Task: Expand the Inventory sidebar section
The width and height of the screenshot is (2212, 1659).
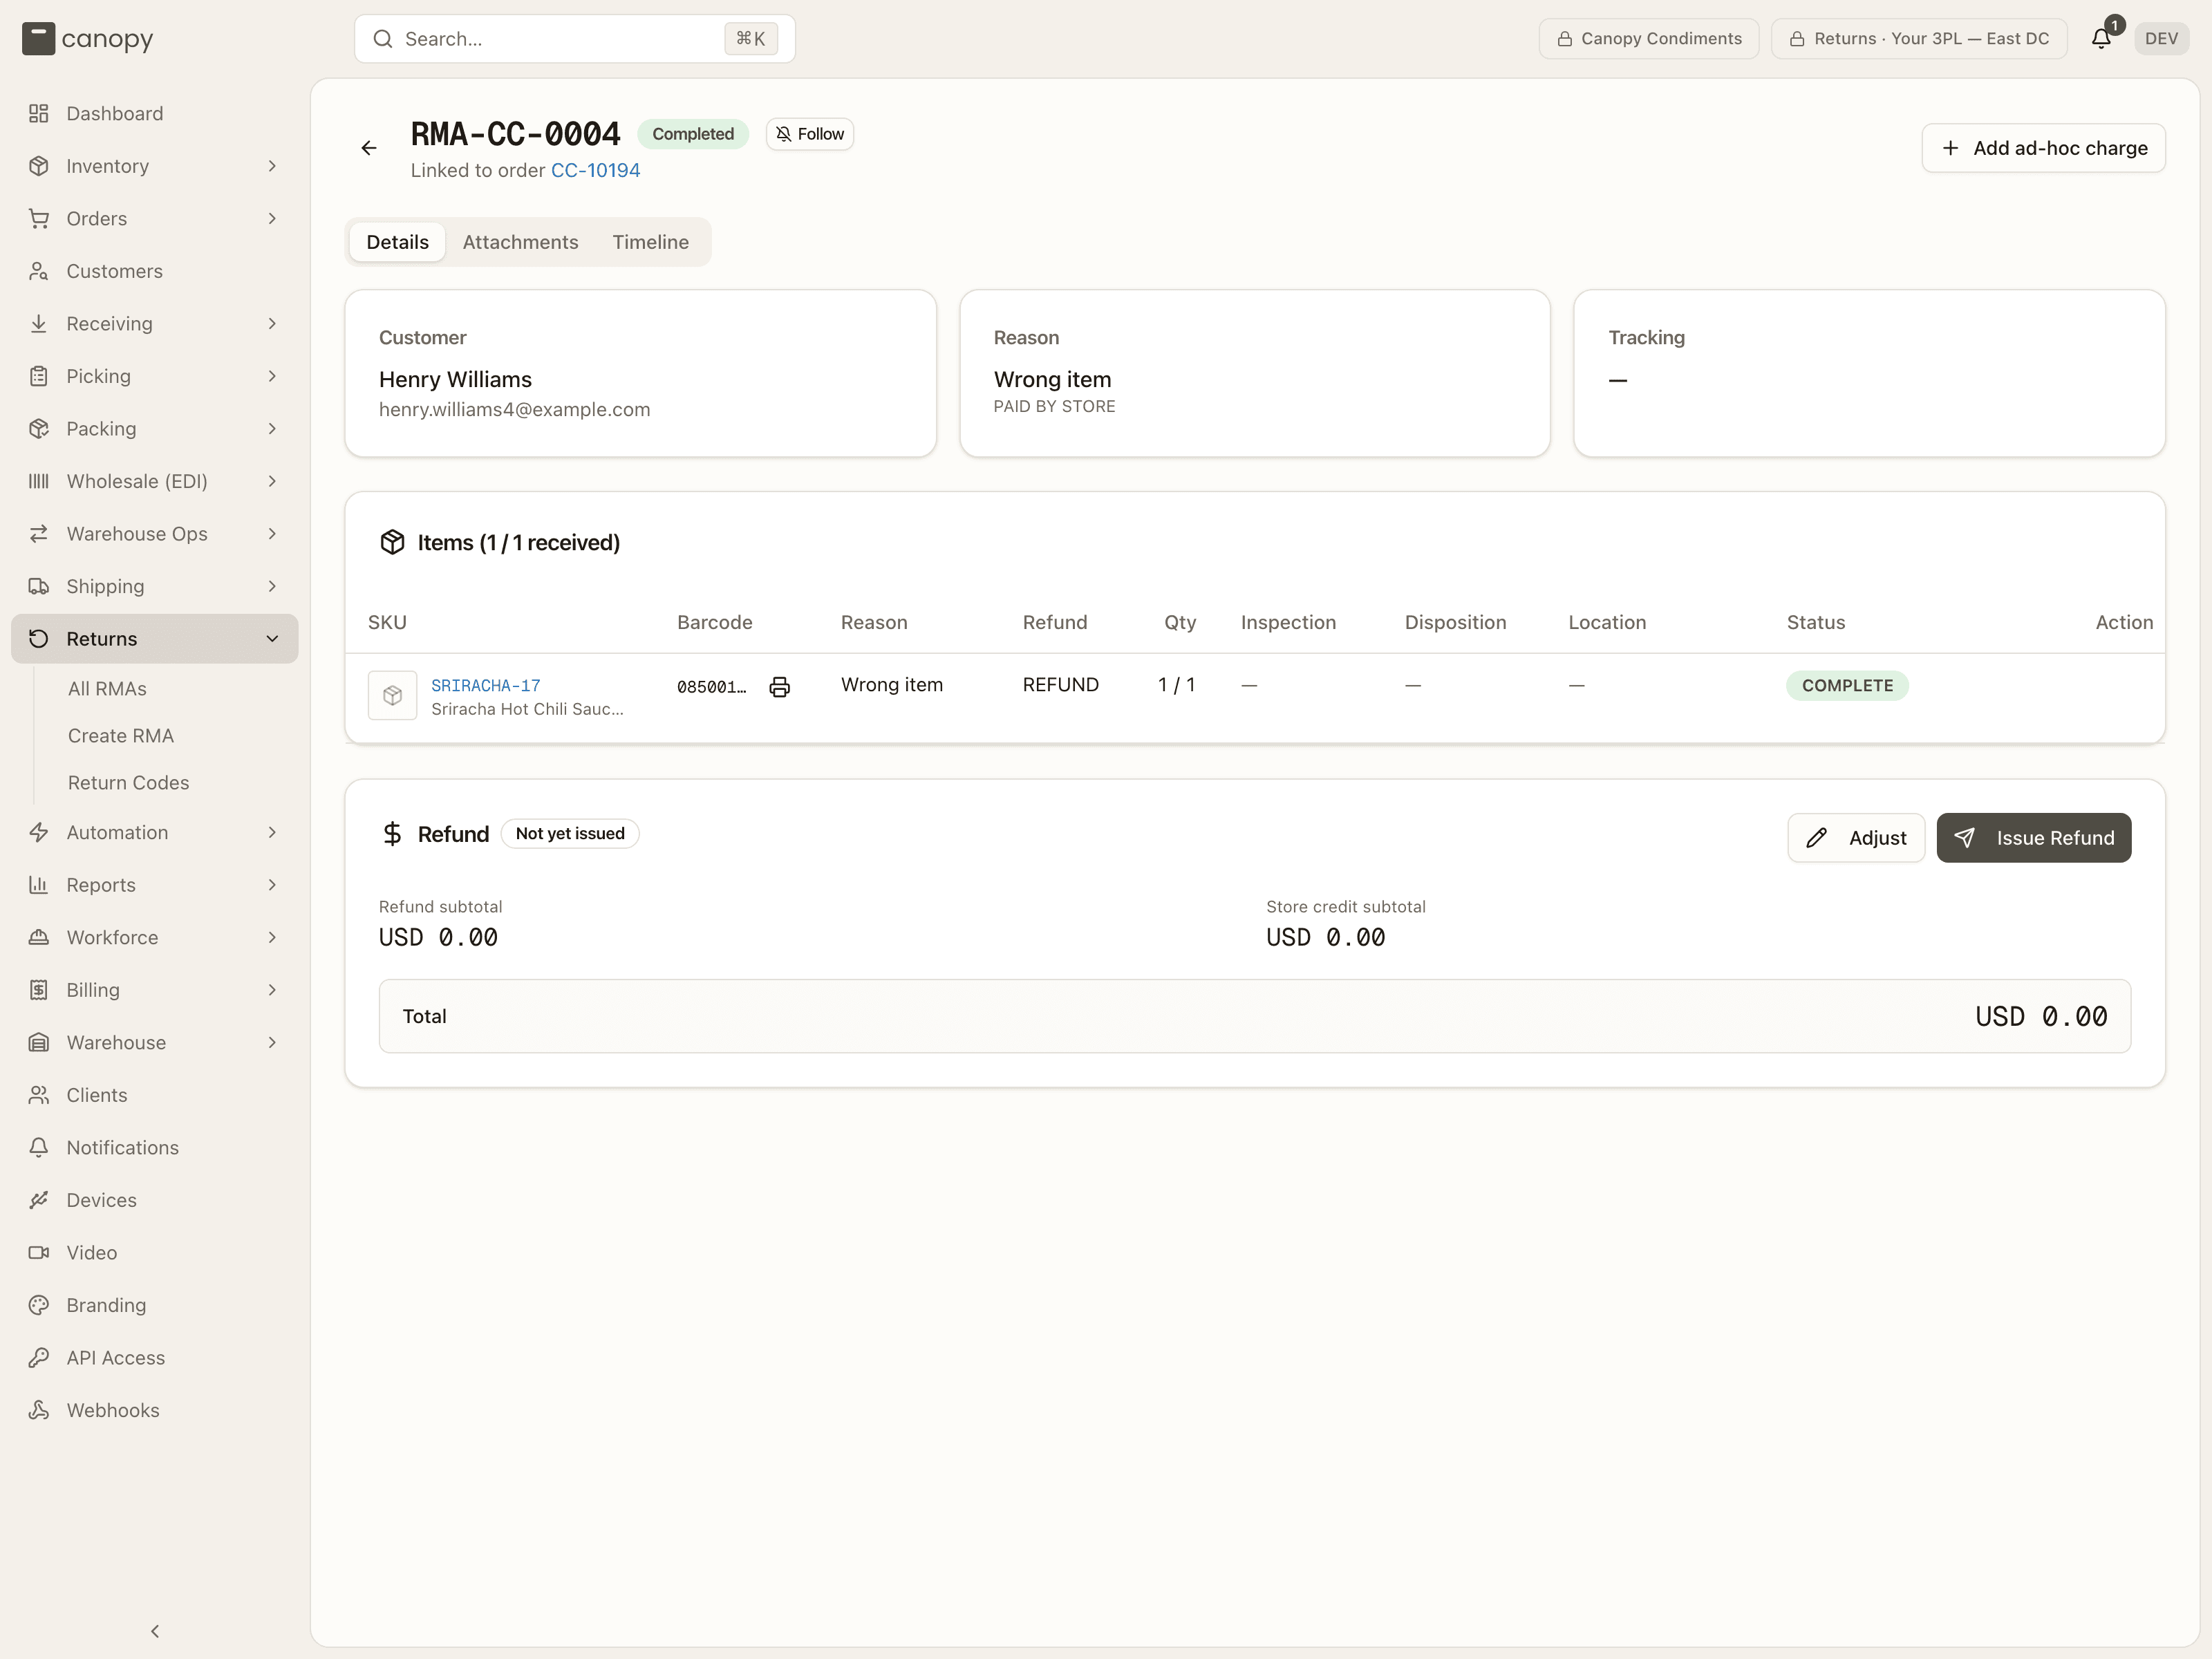Action: click(x=155, y=166)
